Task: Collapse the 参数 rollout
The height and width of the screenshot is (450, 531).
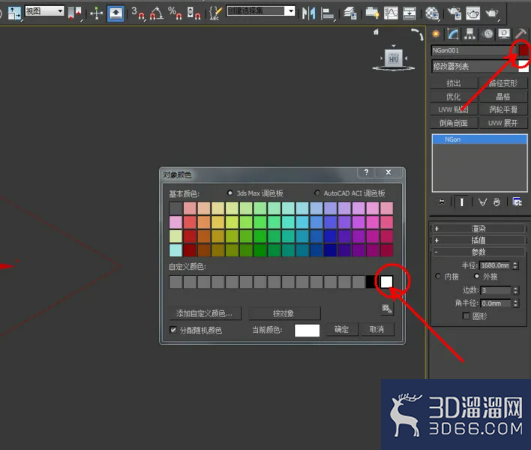Action: point(478,252)
